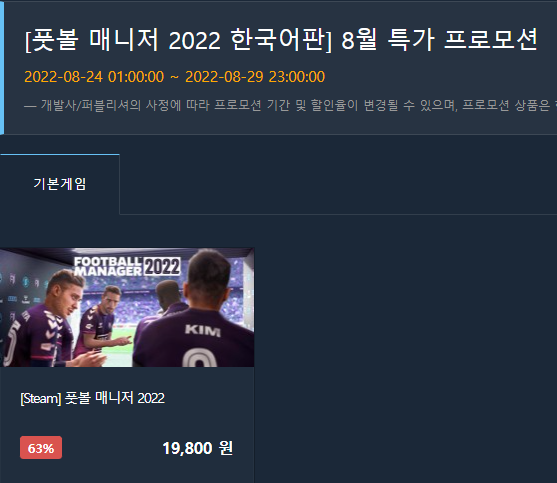Click the [Steam] platform tag in the product name
557x483 pixels.
point(41,398)
